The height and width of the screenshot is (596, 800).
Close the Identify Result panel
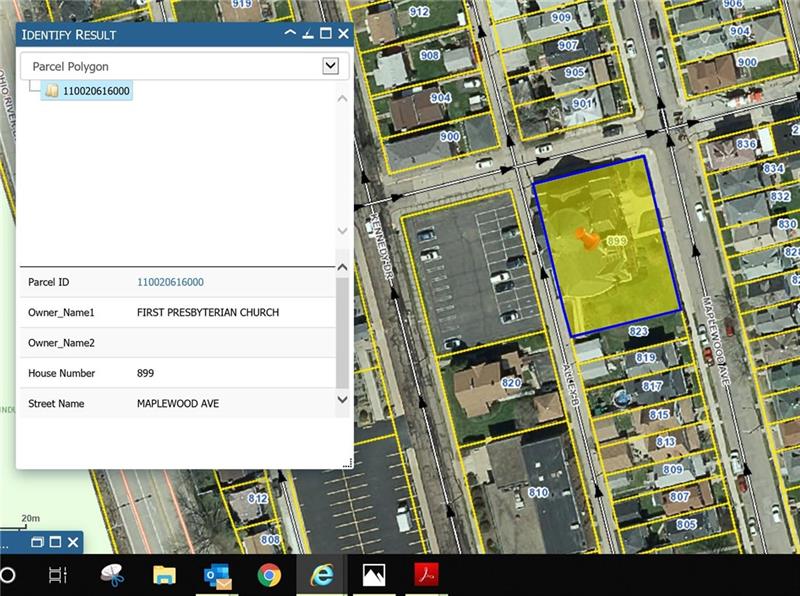pyautogui.click(x=342, y=34)
